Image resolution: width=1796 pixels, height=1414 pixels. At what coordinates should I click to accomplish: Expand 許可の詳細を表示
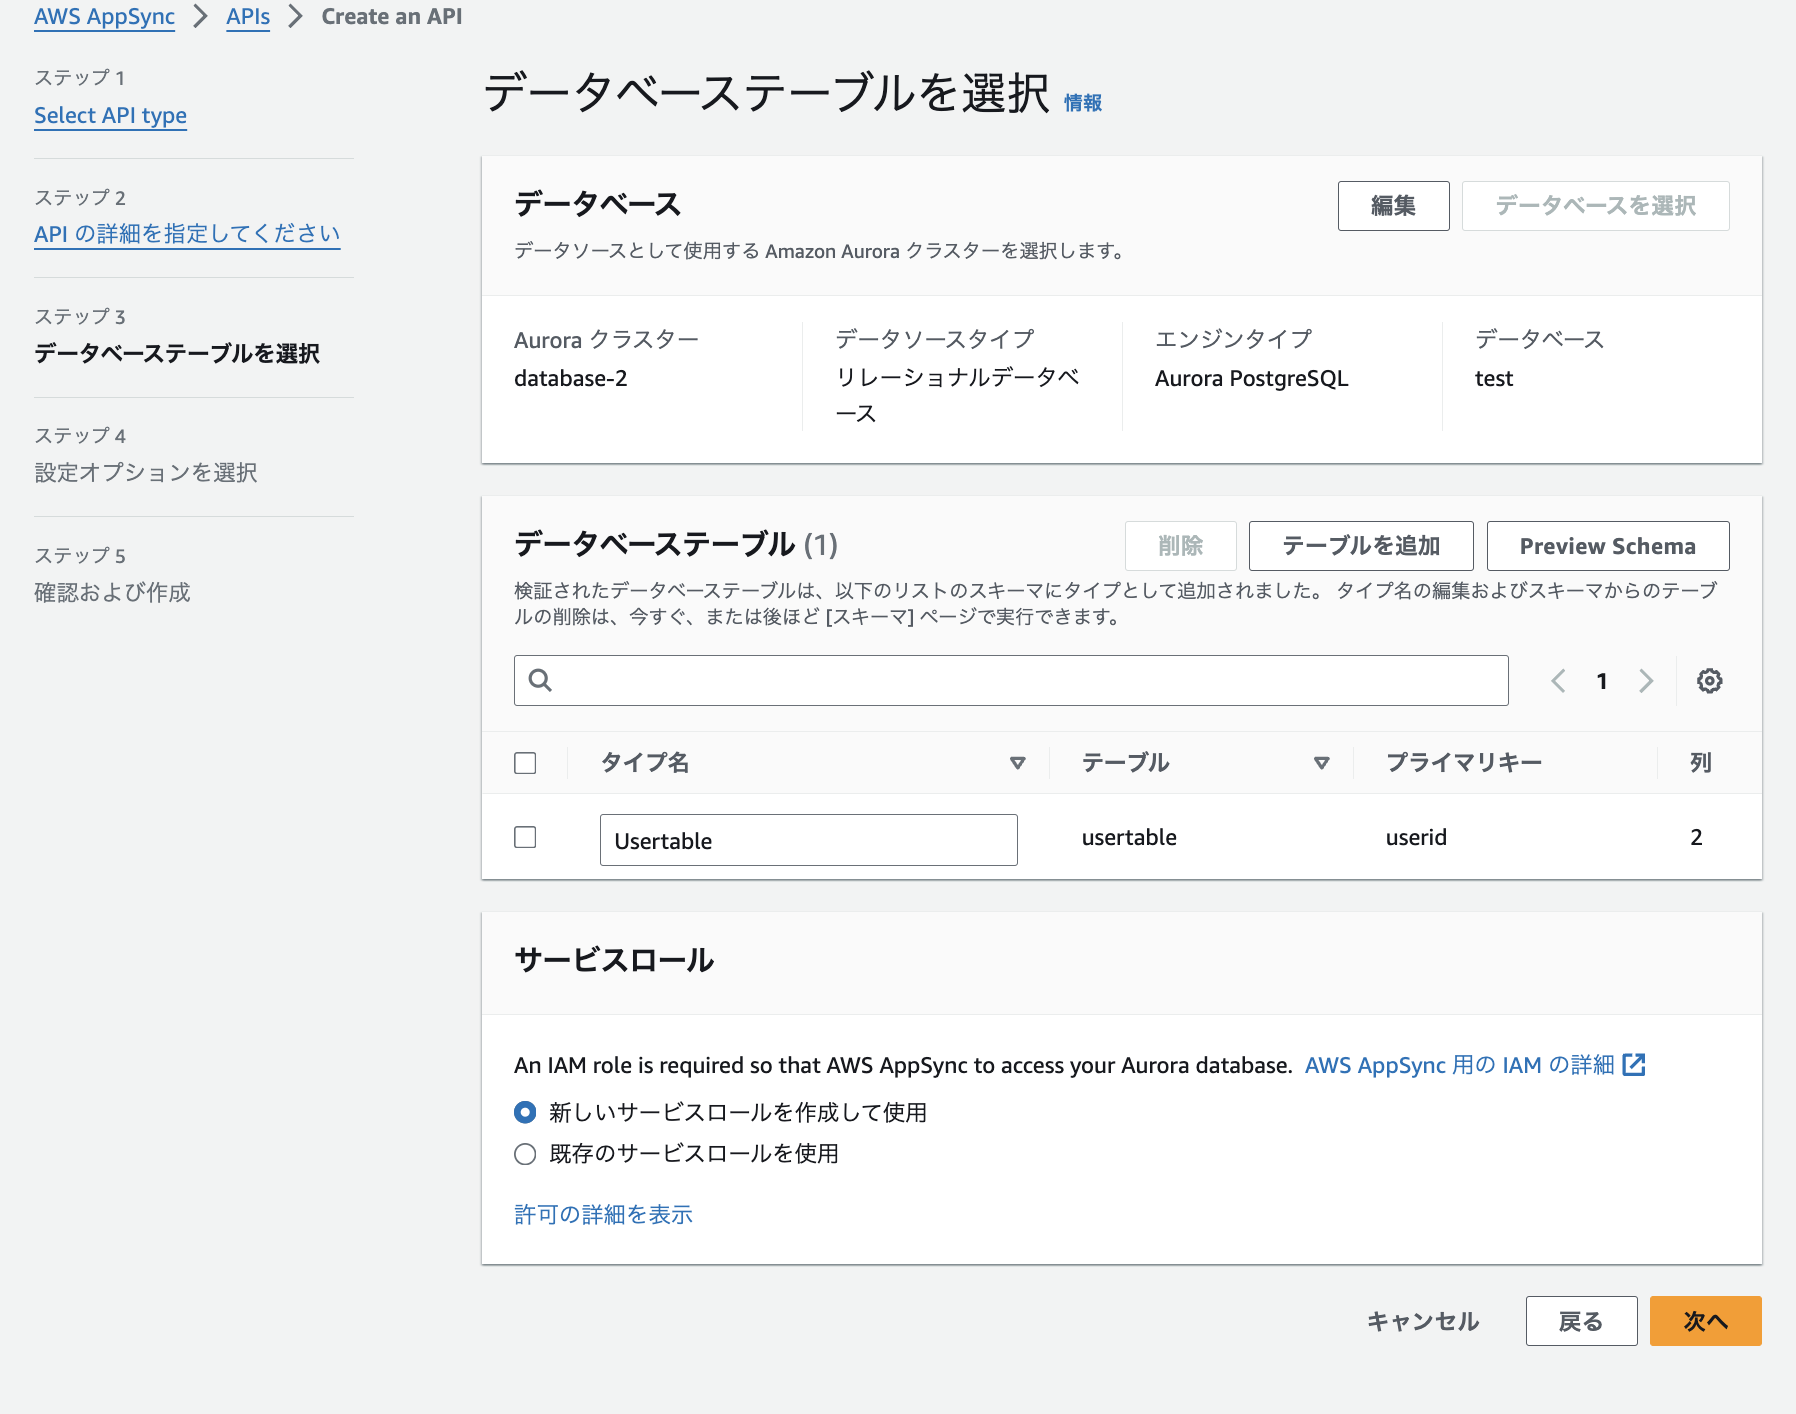603,1214
